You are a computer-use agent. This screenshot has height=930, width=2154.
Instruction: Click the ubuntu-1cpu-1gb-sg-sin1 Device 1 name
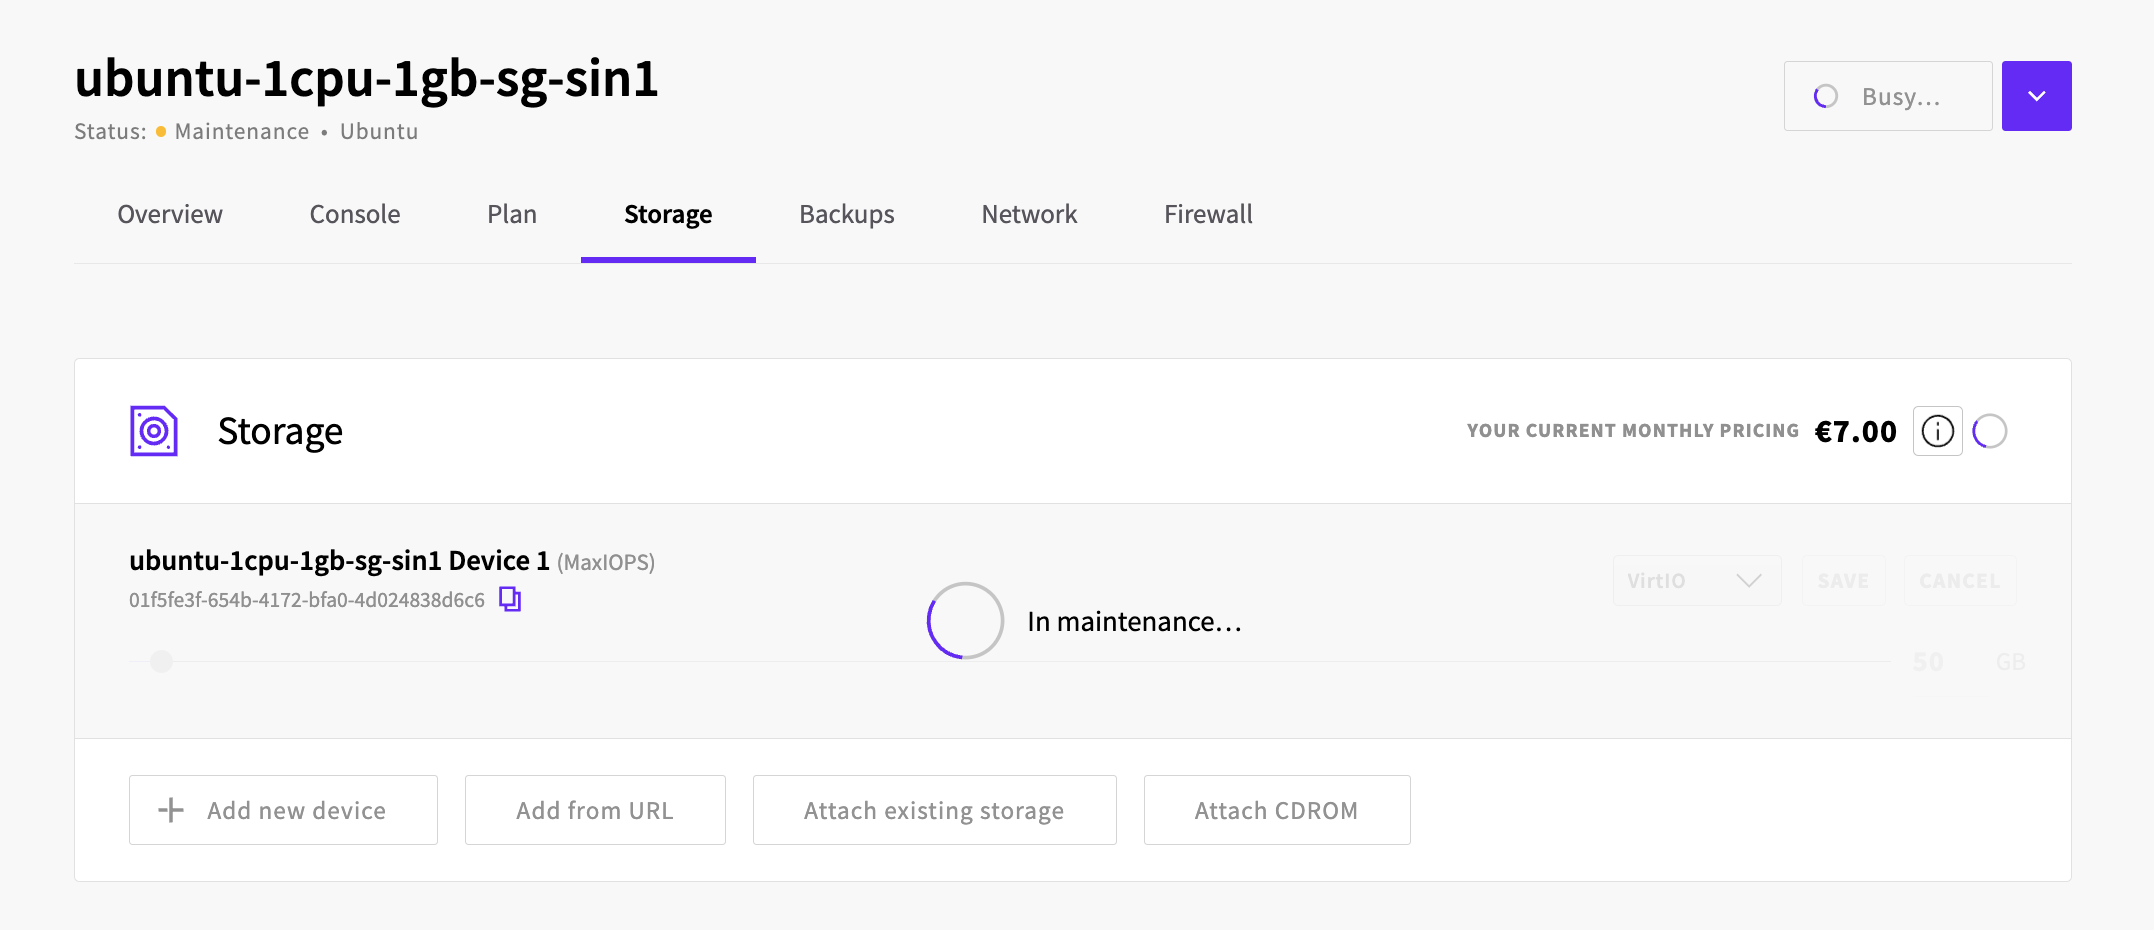click(x=339, y=561)
